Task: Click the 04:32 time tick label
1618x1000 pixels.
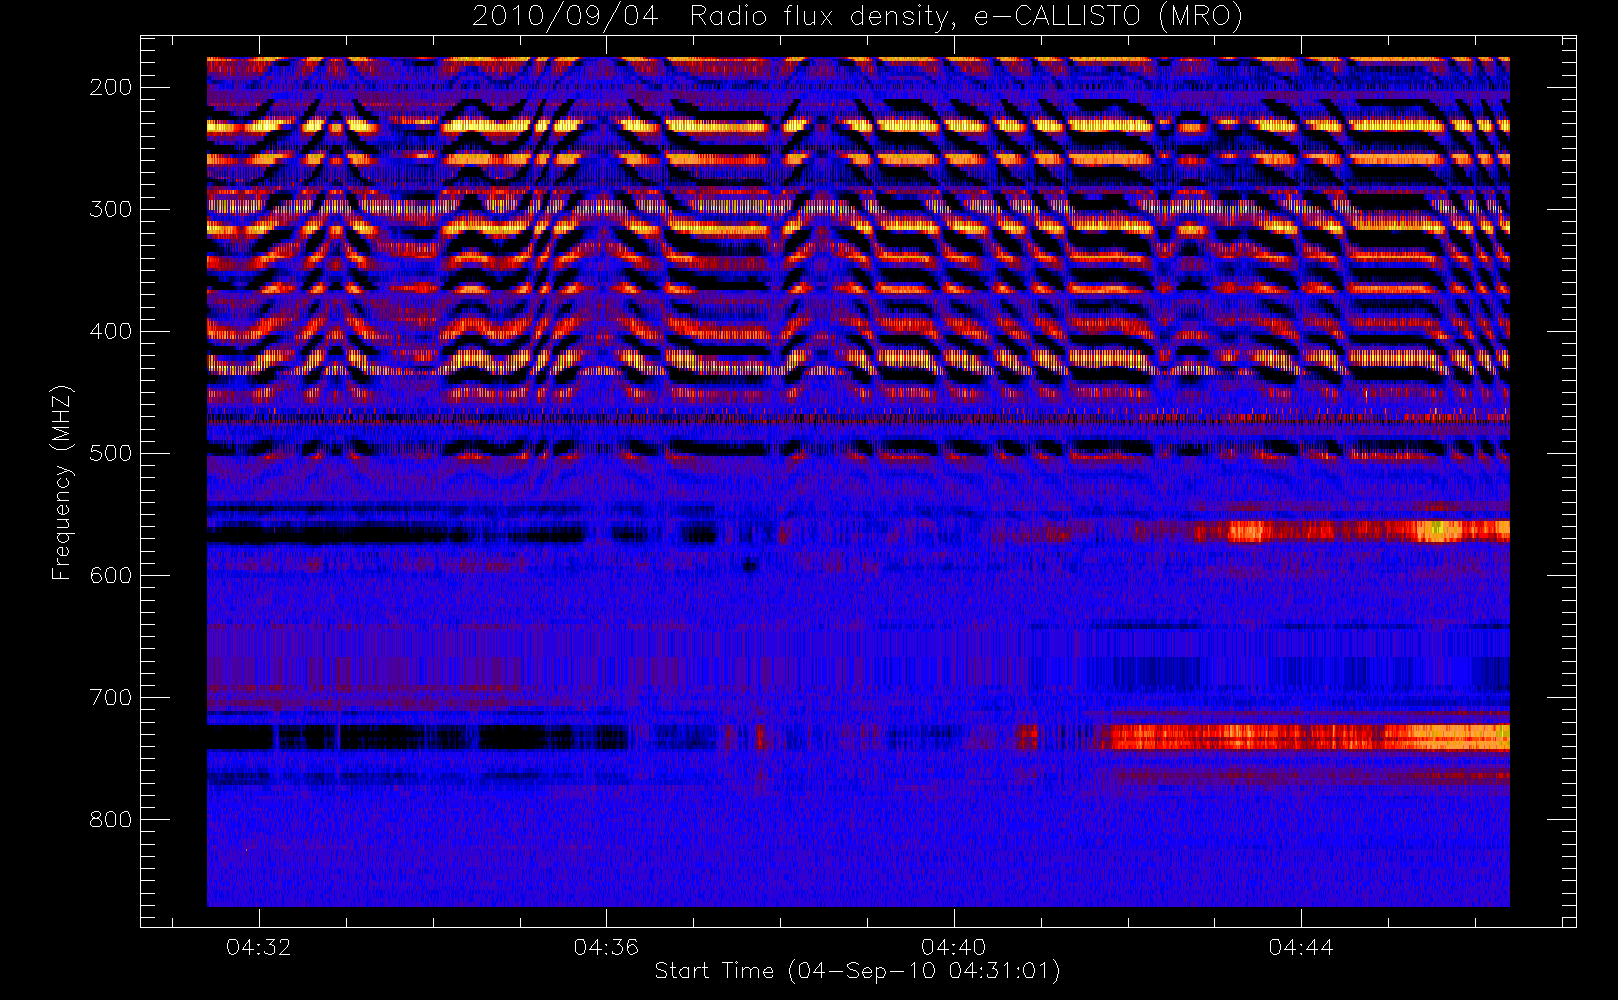Action: pos(259,947)
